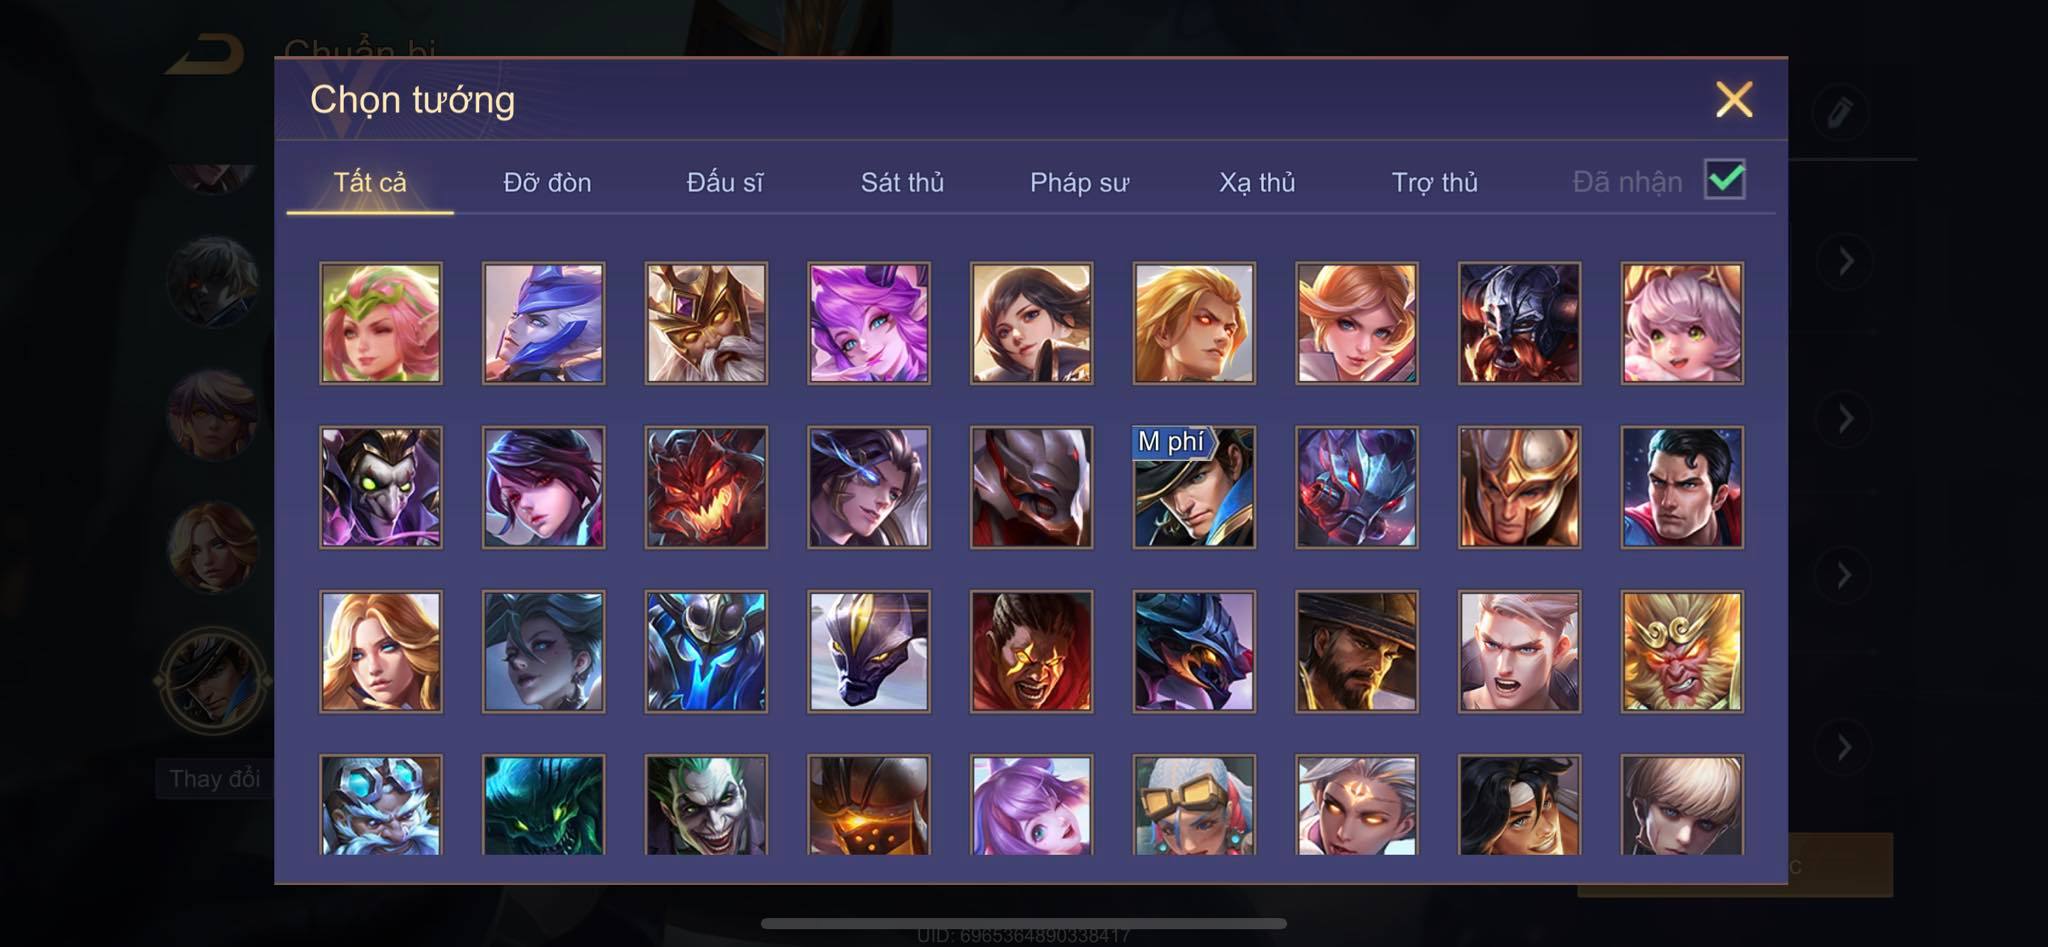Image resolution: width=2048 pixels, height=947 pixels.
Task: Filter heroes by Xạ thủ
Action: click(x=1257, y=183)
